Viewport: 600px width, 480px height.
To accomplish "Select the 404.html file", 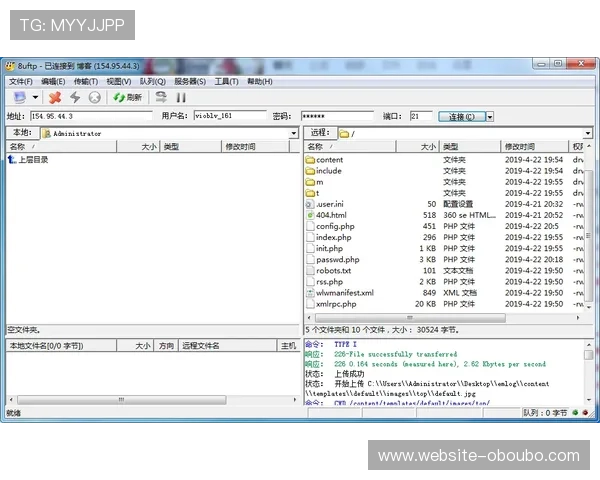I will 331,215.
